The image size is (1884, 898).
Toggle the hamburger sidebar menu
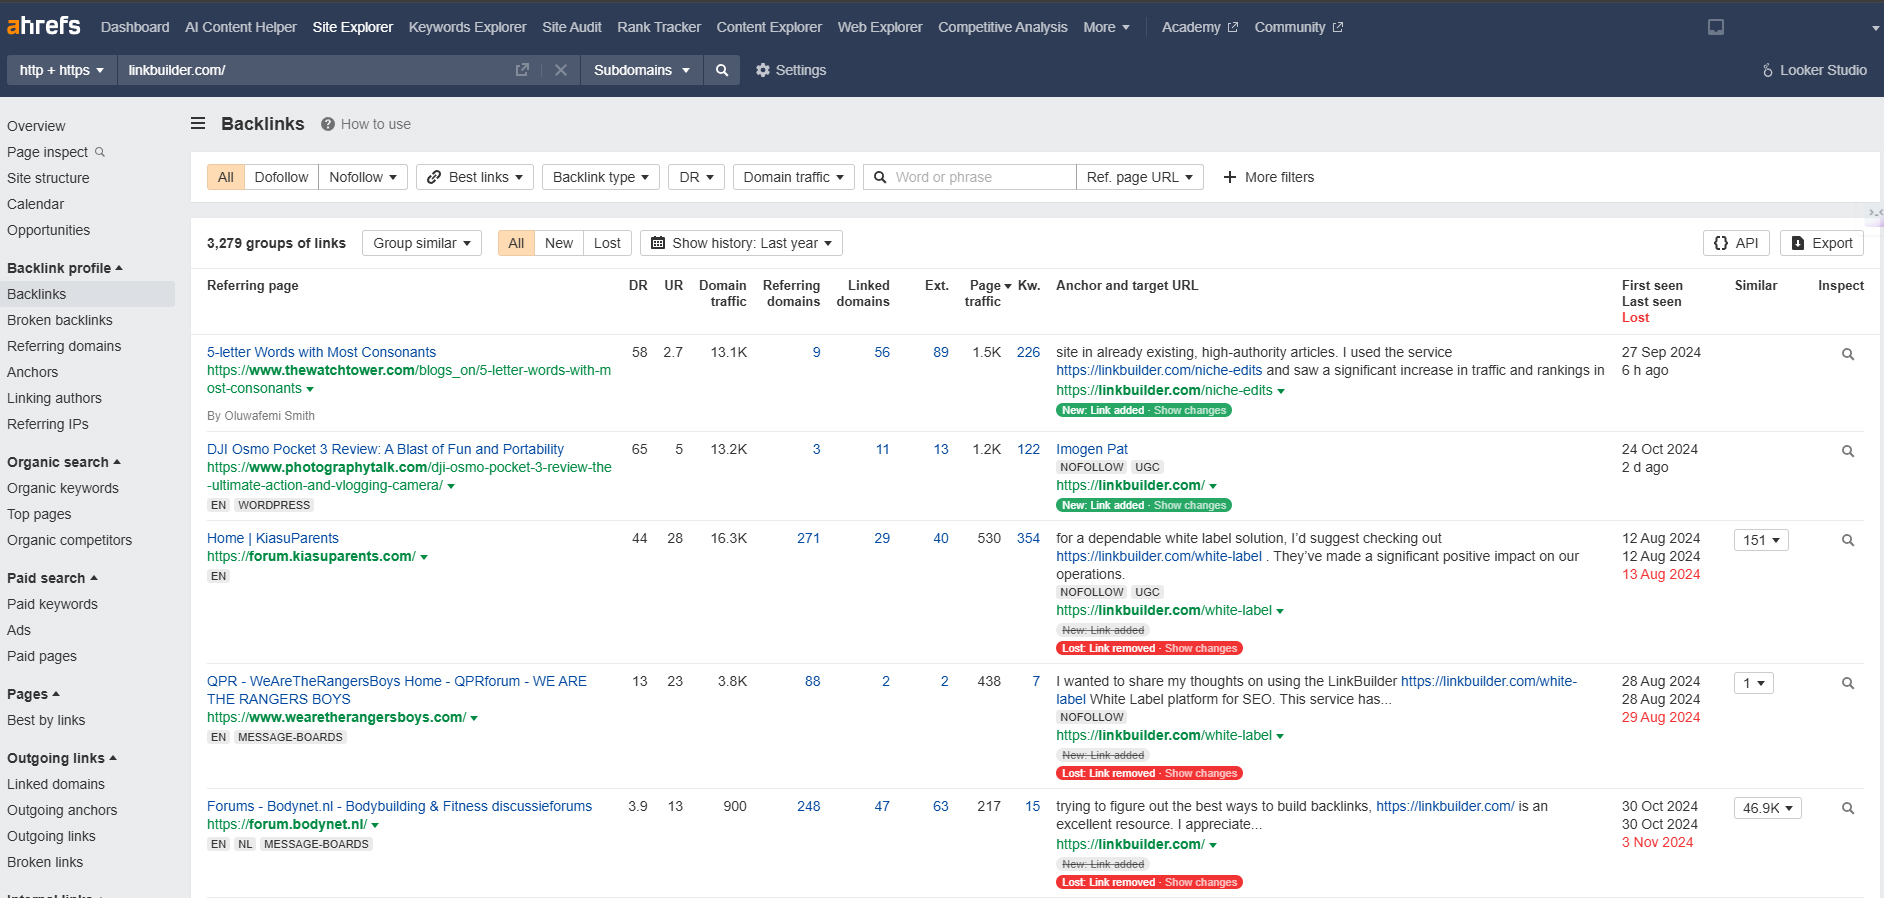(x=198, y=123)
